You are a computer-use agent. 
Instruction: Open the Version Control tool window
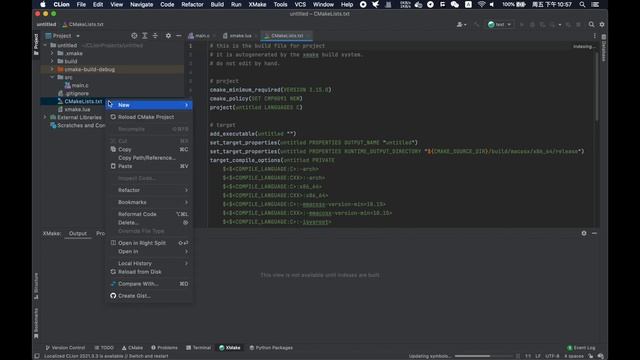pyautogui.click(x=65, y=348)
